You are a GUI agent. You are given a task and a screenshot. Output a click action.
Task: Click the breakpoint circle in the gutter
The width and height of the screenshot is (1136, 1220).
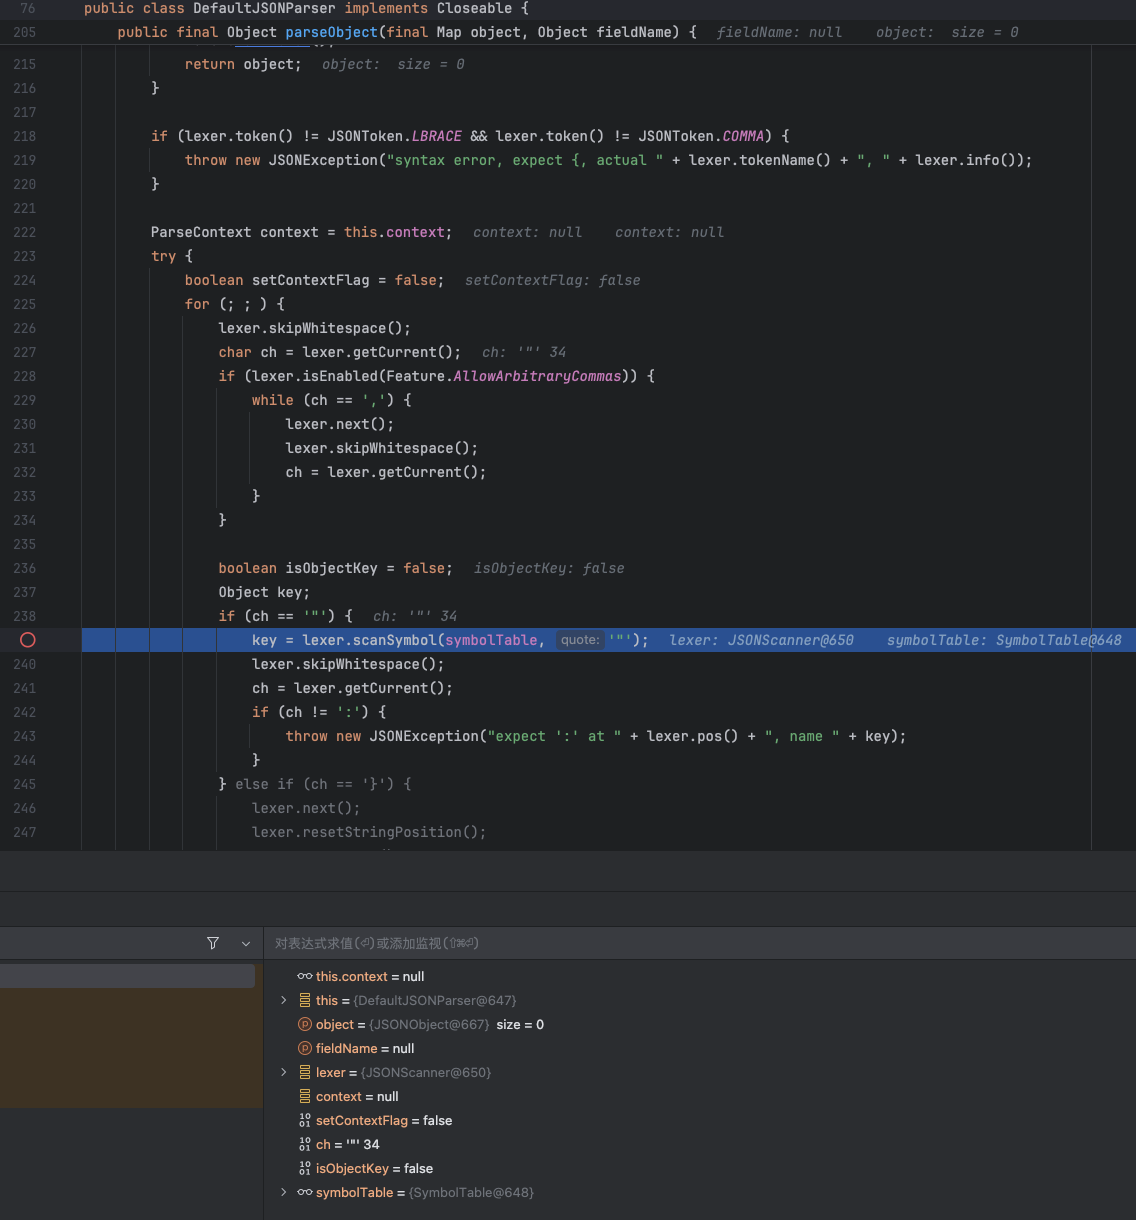(28, 640)
